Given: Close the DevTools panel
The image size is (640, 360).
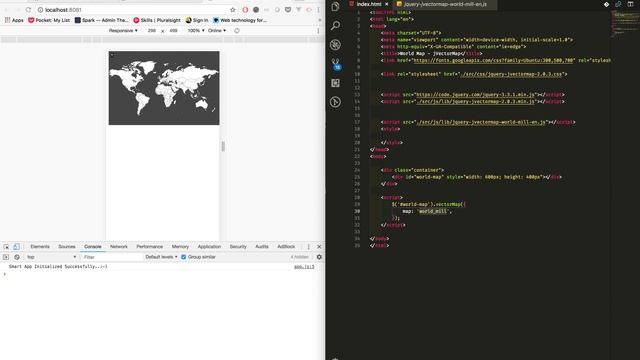Looking at the screenshot, I should 319,247.
